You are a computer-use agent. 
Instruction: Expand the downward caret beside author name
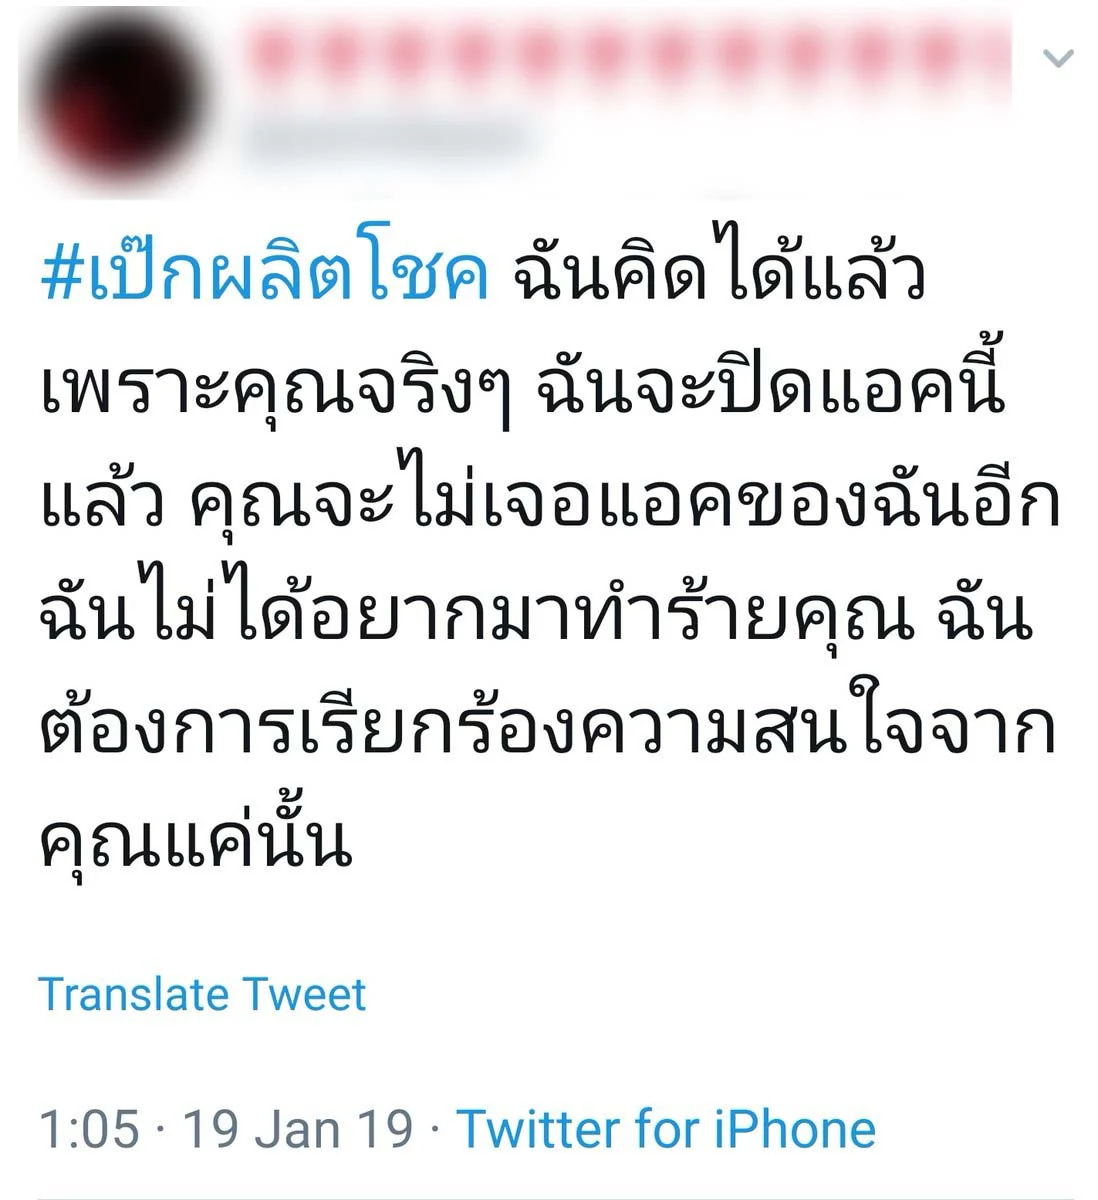(1057, 58)
